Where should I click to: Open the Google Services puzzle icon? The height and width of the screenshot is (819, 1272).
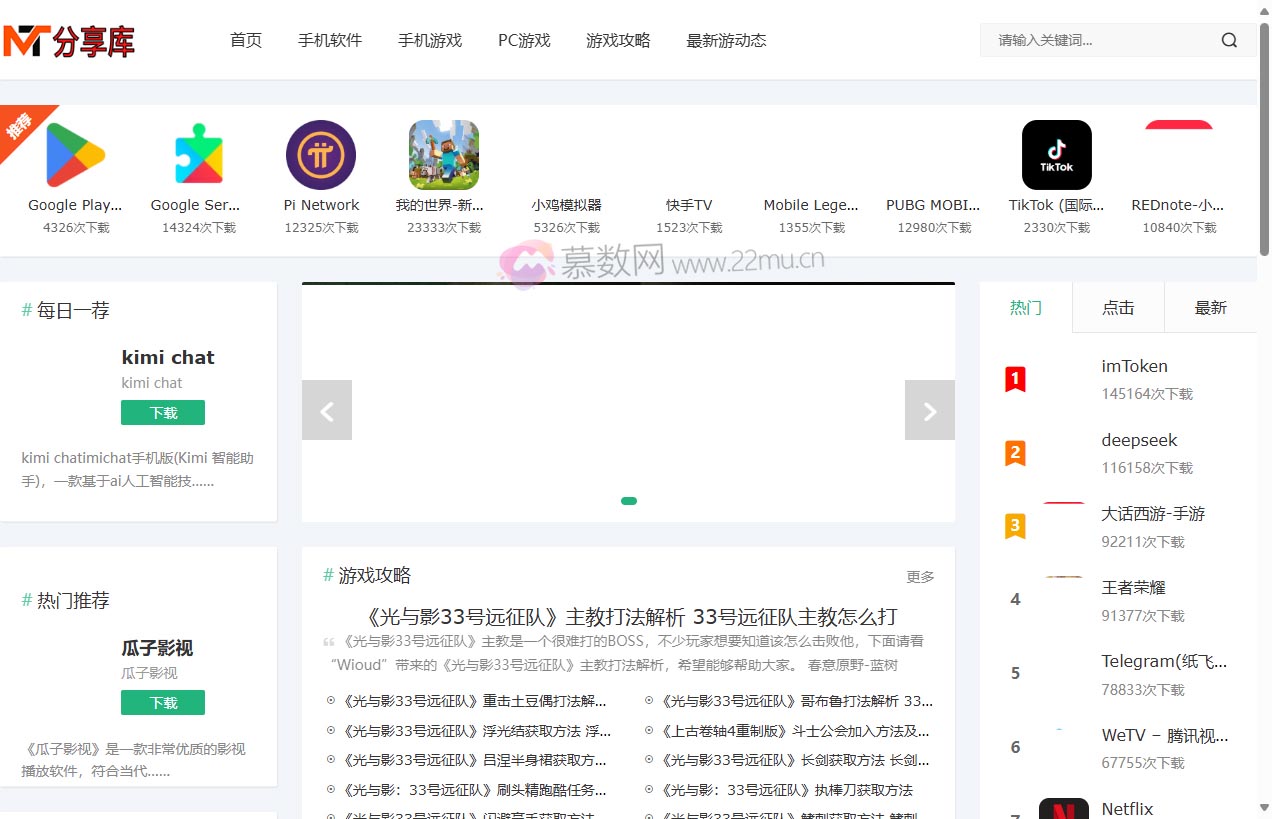198,155
